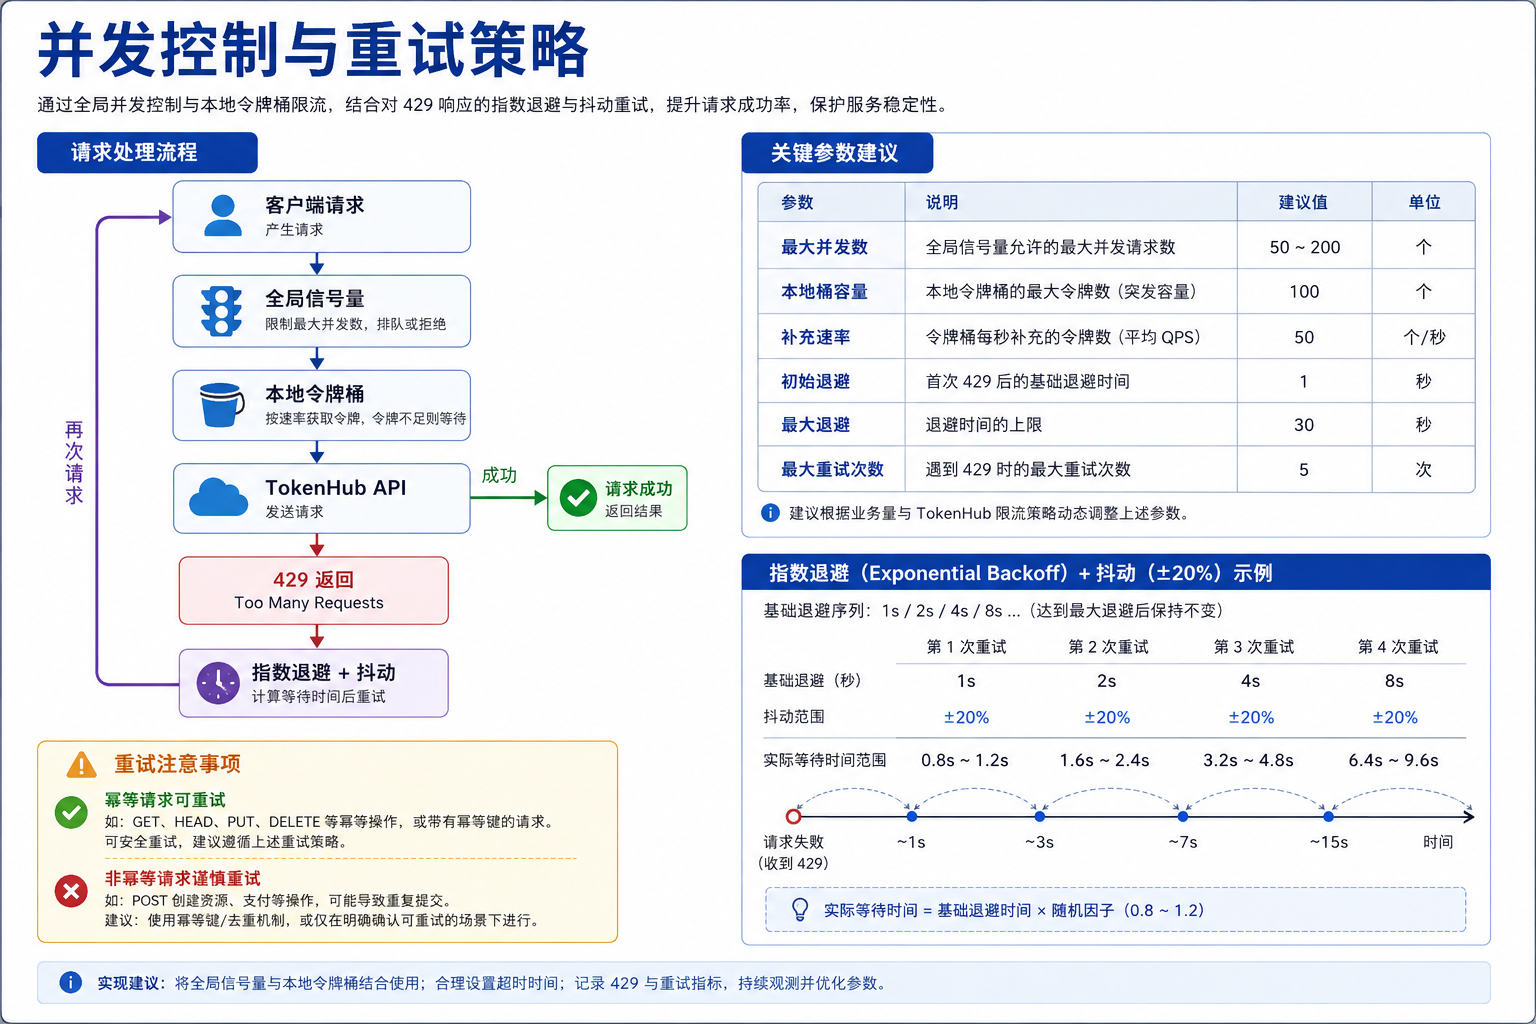
Task: Click the 第 4 次重试 column header
Action: pyautogui.click(x=1397, y=647)
